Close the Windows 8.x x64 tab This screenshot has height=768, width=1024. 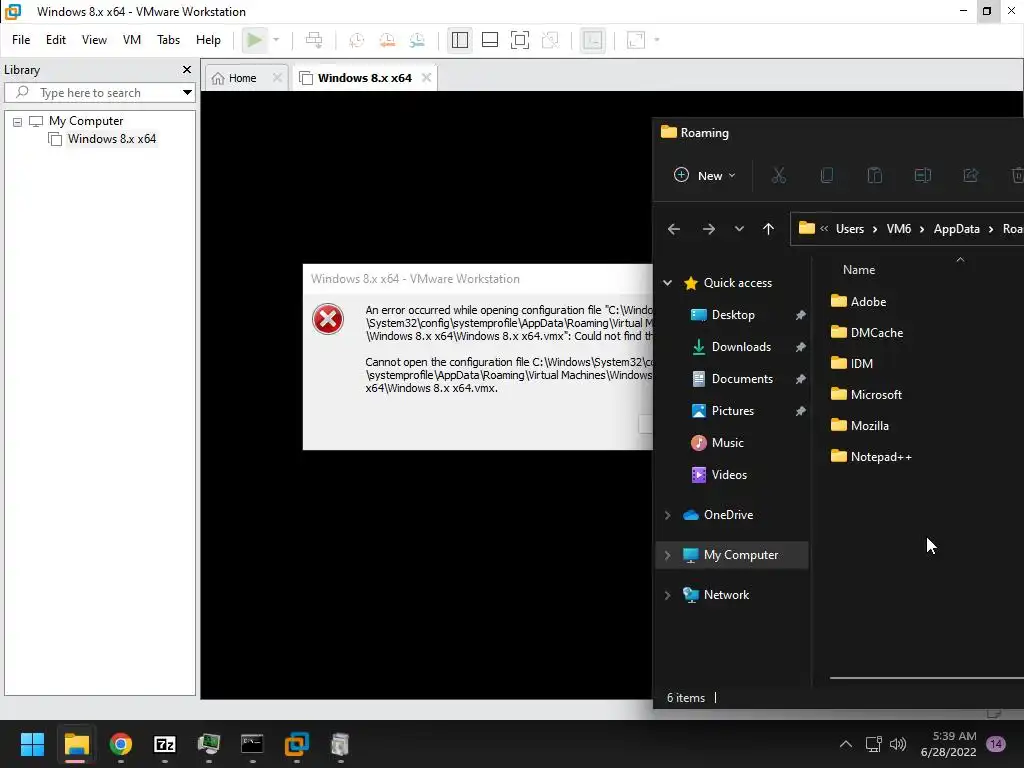tap(426, 78)
